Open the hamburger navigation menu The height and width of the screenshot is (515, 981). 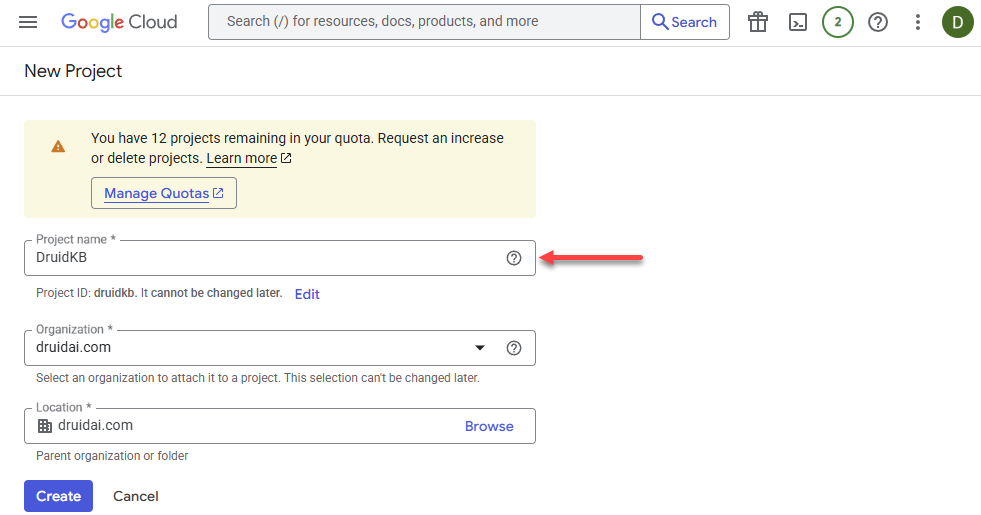[x=28, y=23]
